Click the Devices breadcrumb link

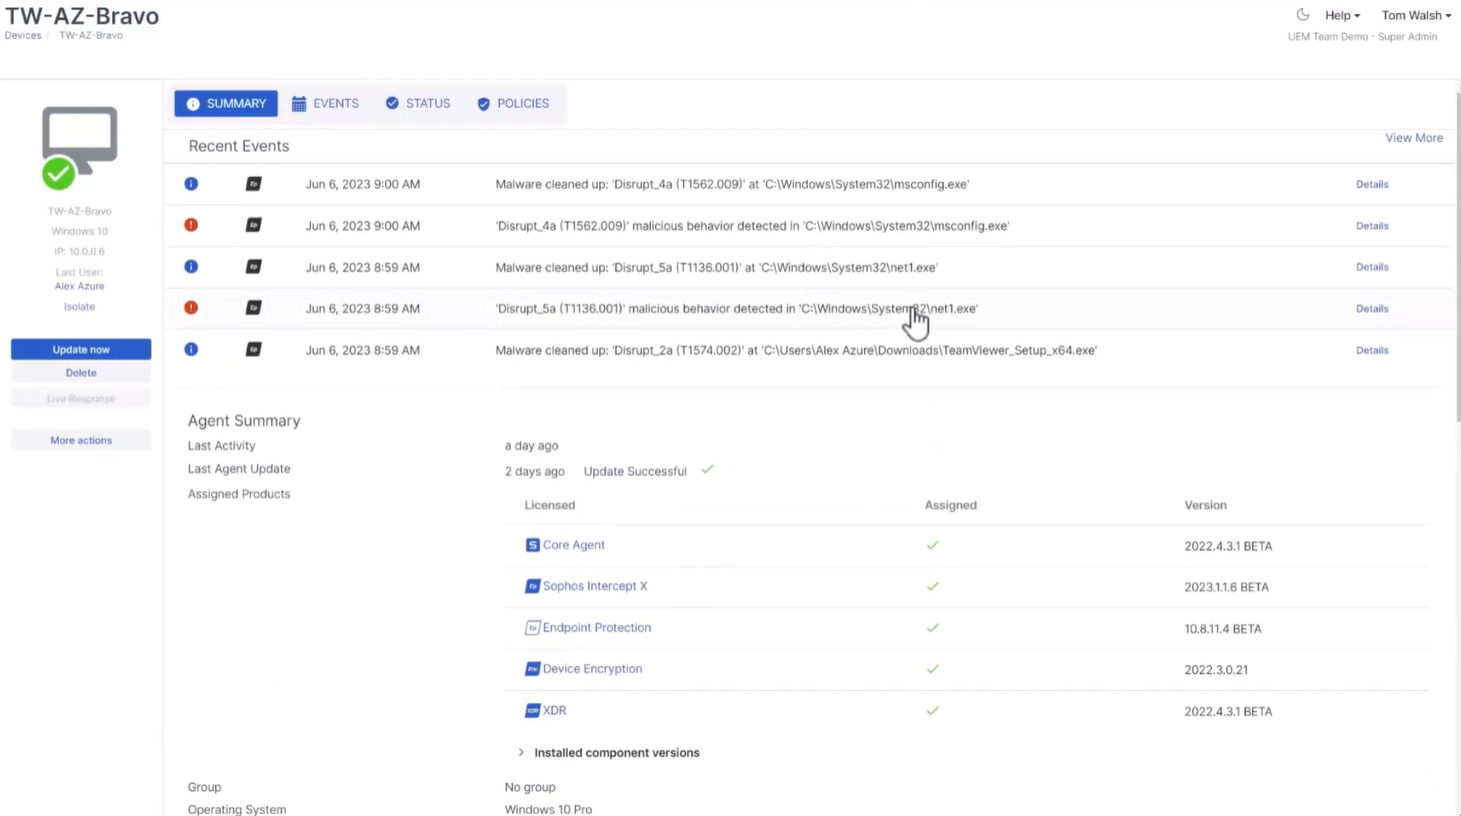pos(23,35)
